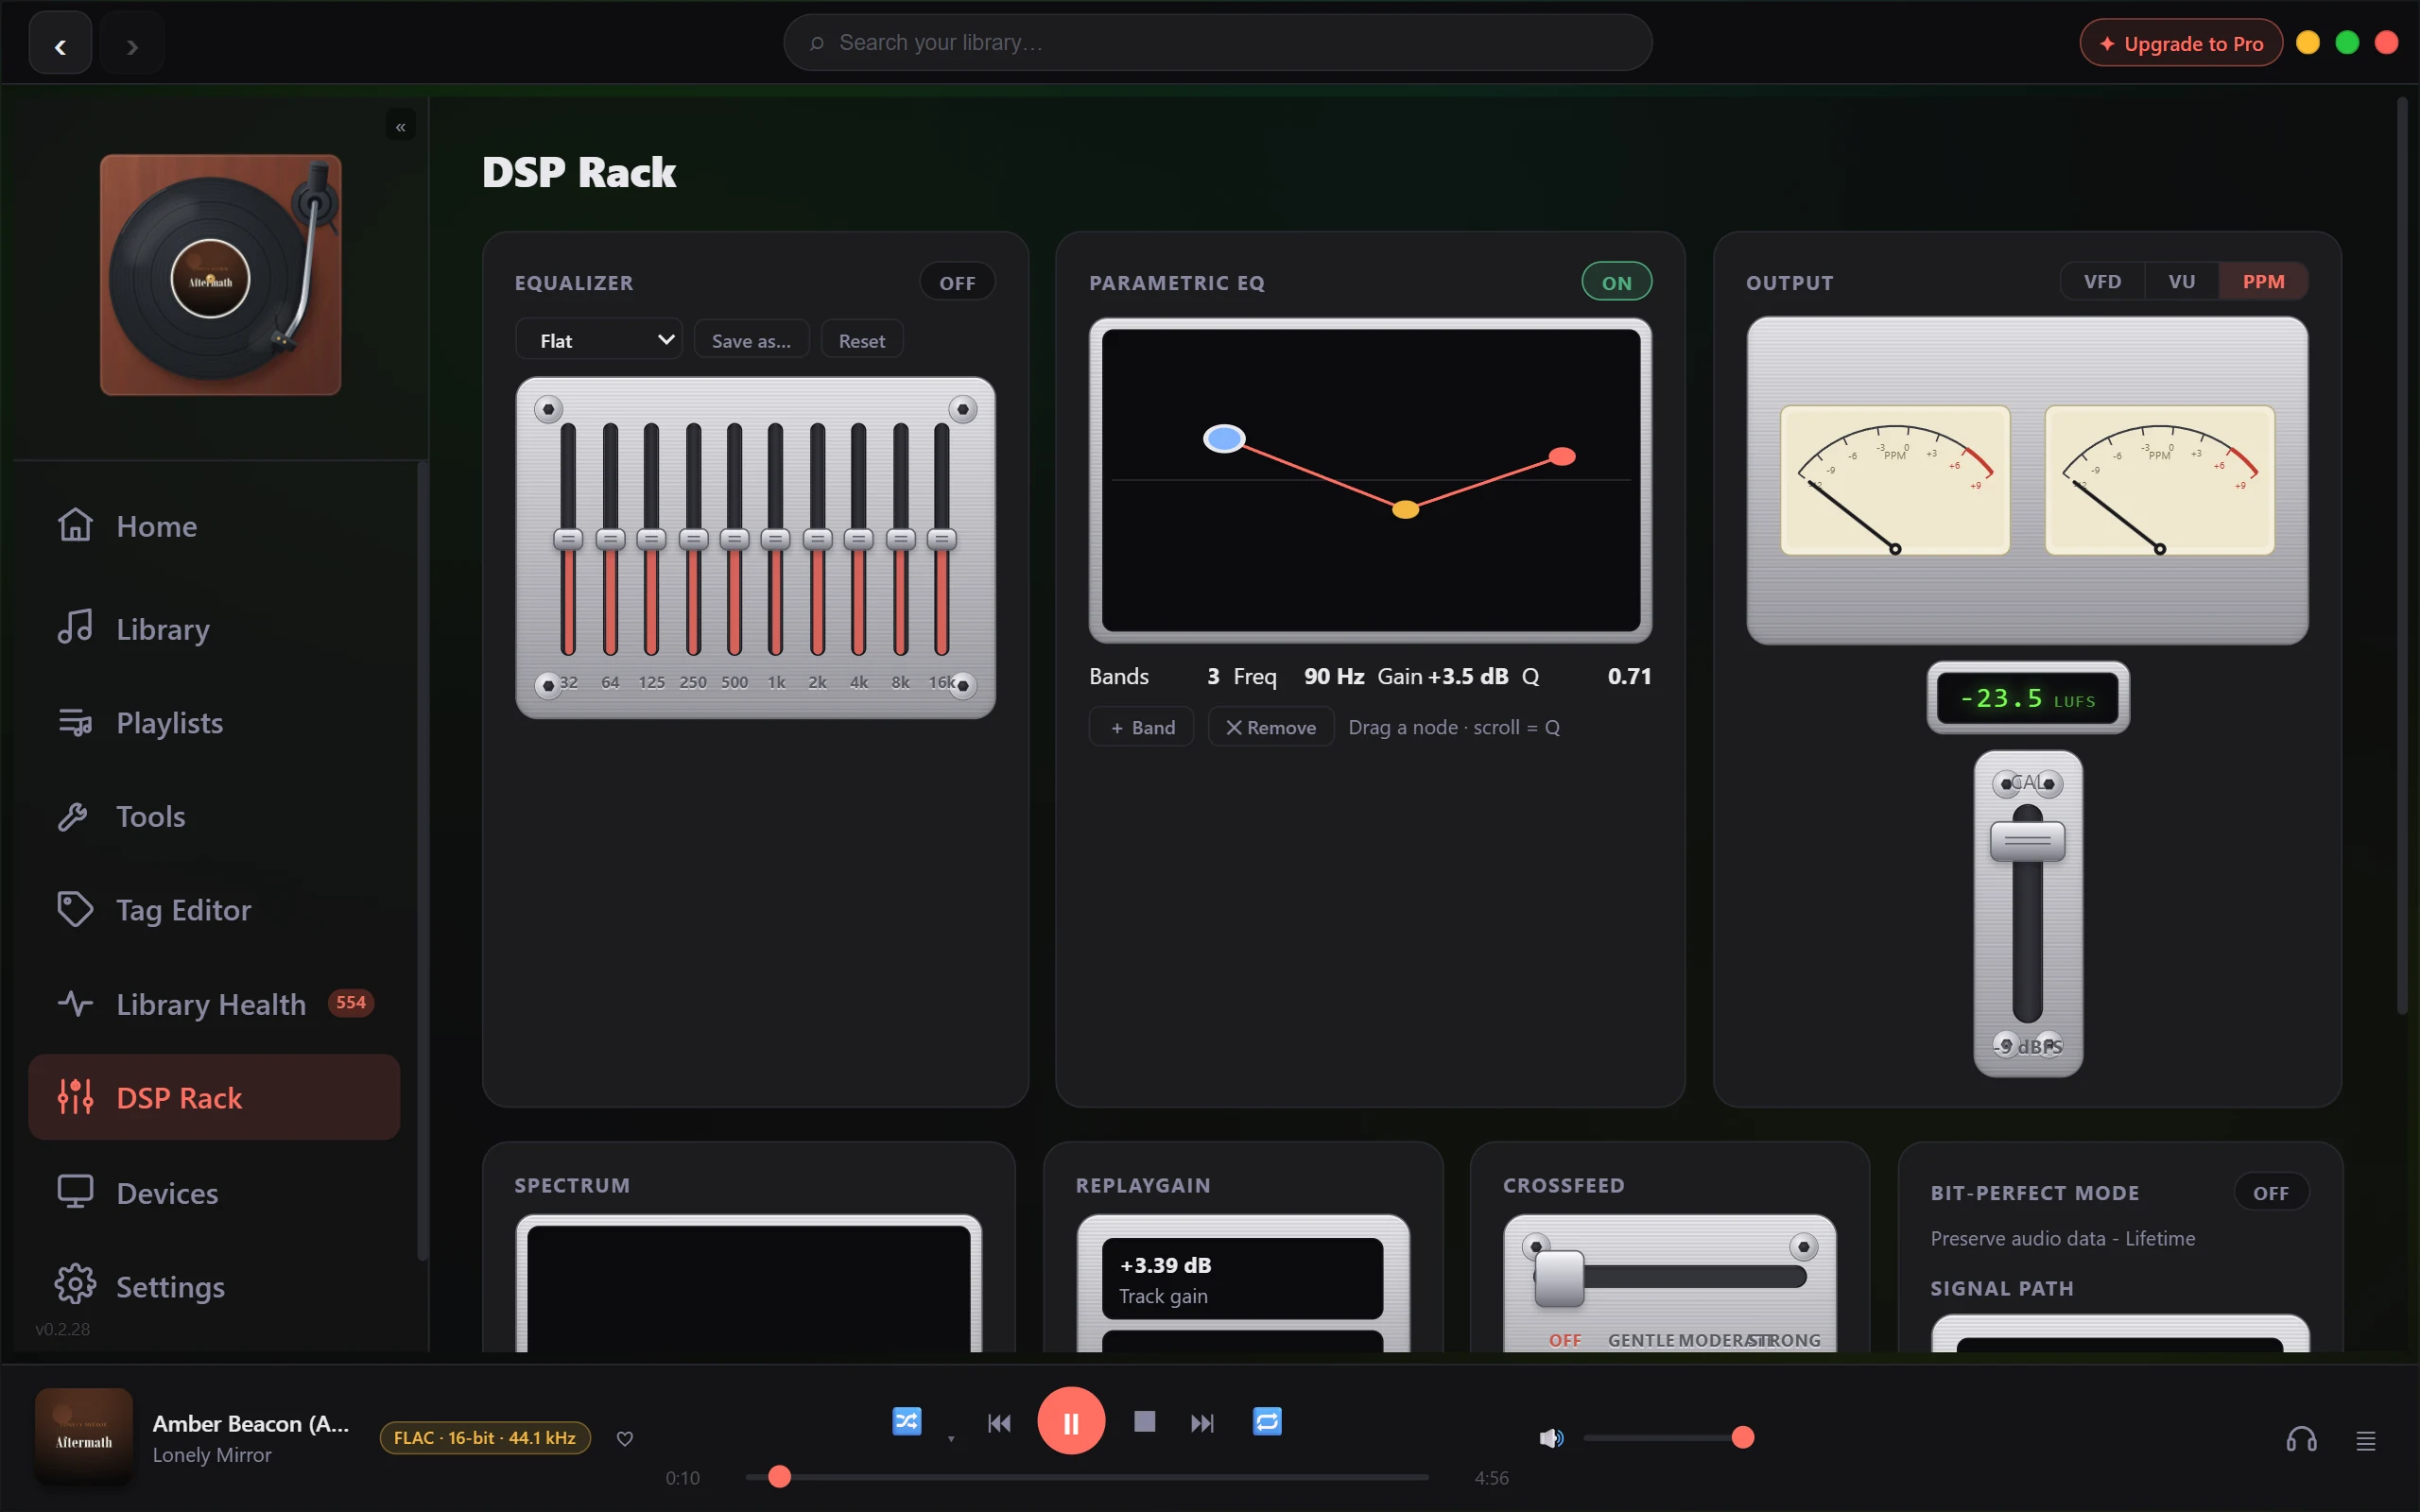Skip to the next track
Screen dimensions: 2420x1512
pyautogui.click(x=1203, y=1422)
